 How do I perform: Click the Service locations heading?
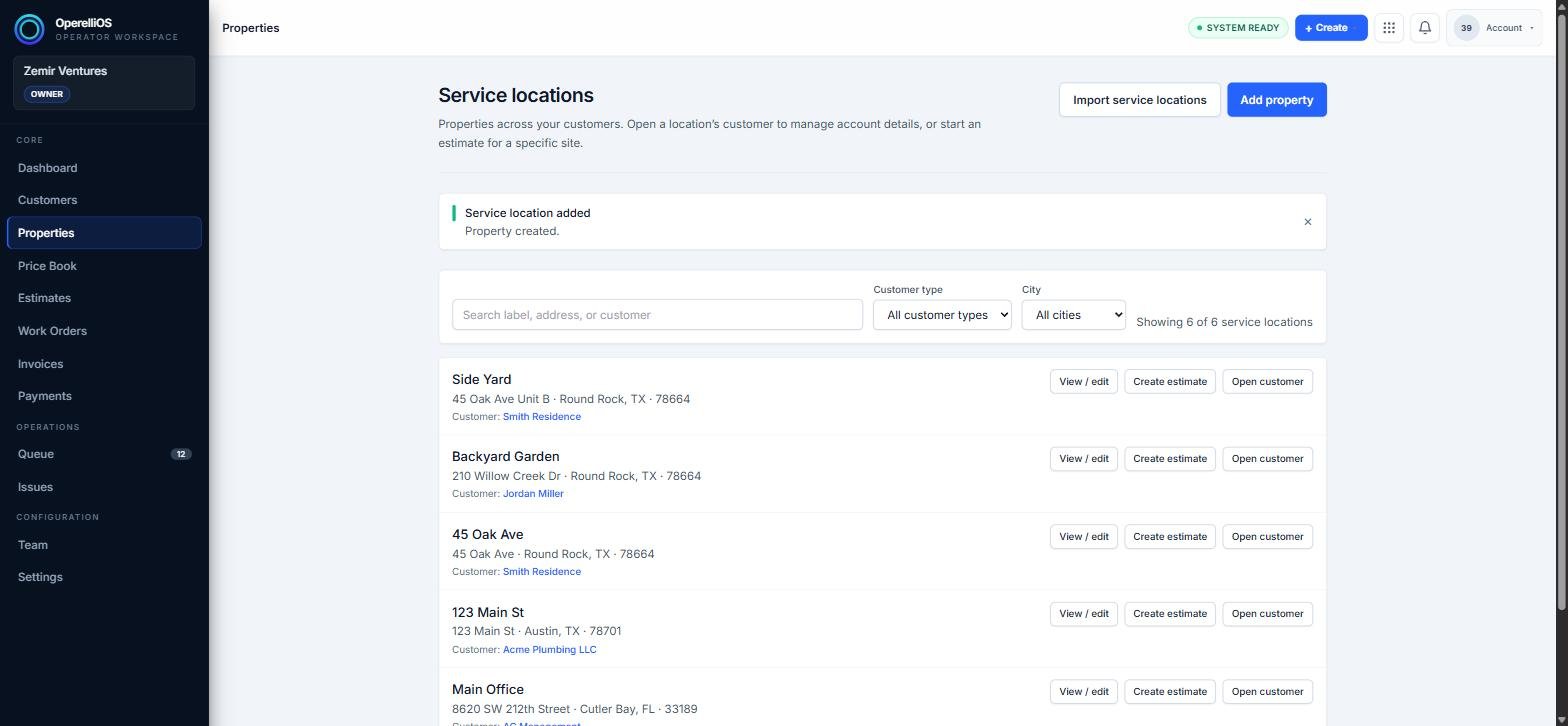(516, 95)
